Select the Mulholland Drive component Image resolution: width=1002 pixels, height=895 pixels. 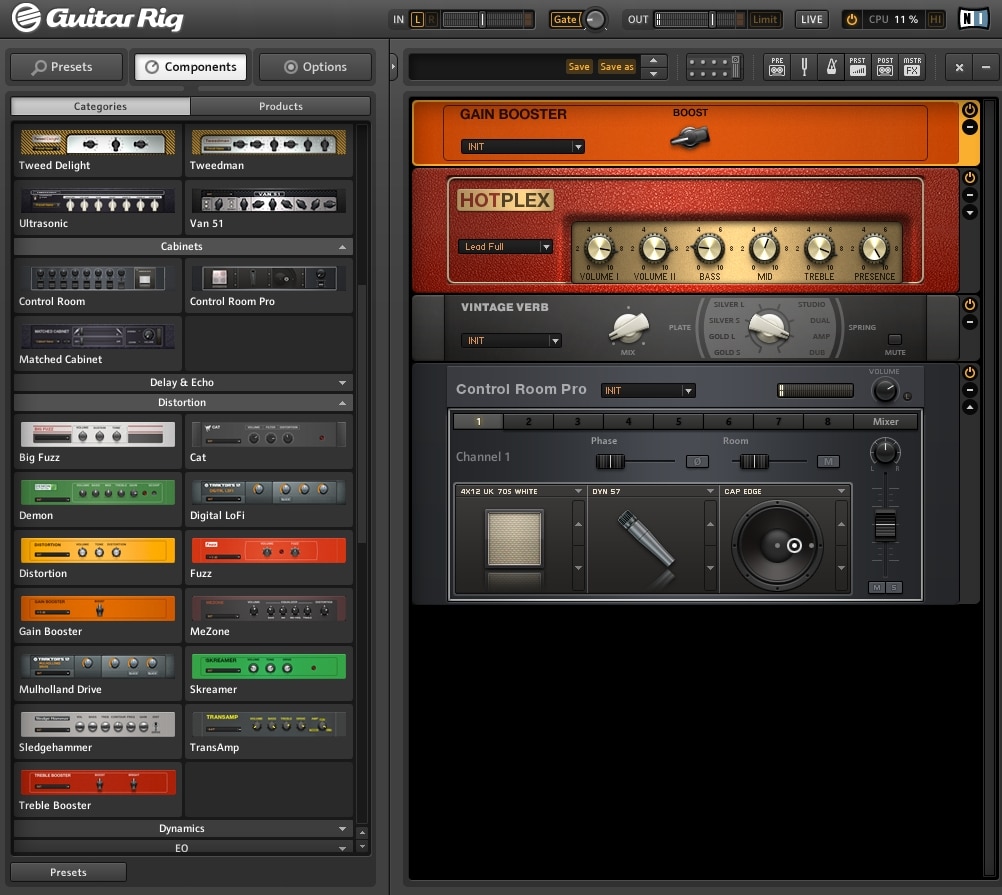[x=98, y=675]
